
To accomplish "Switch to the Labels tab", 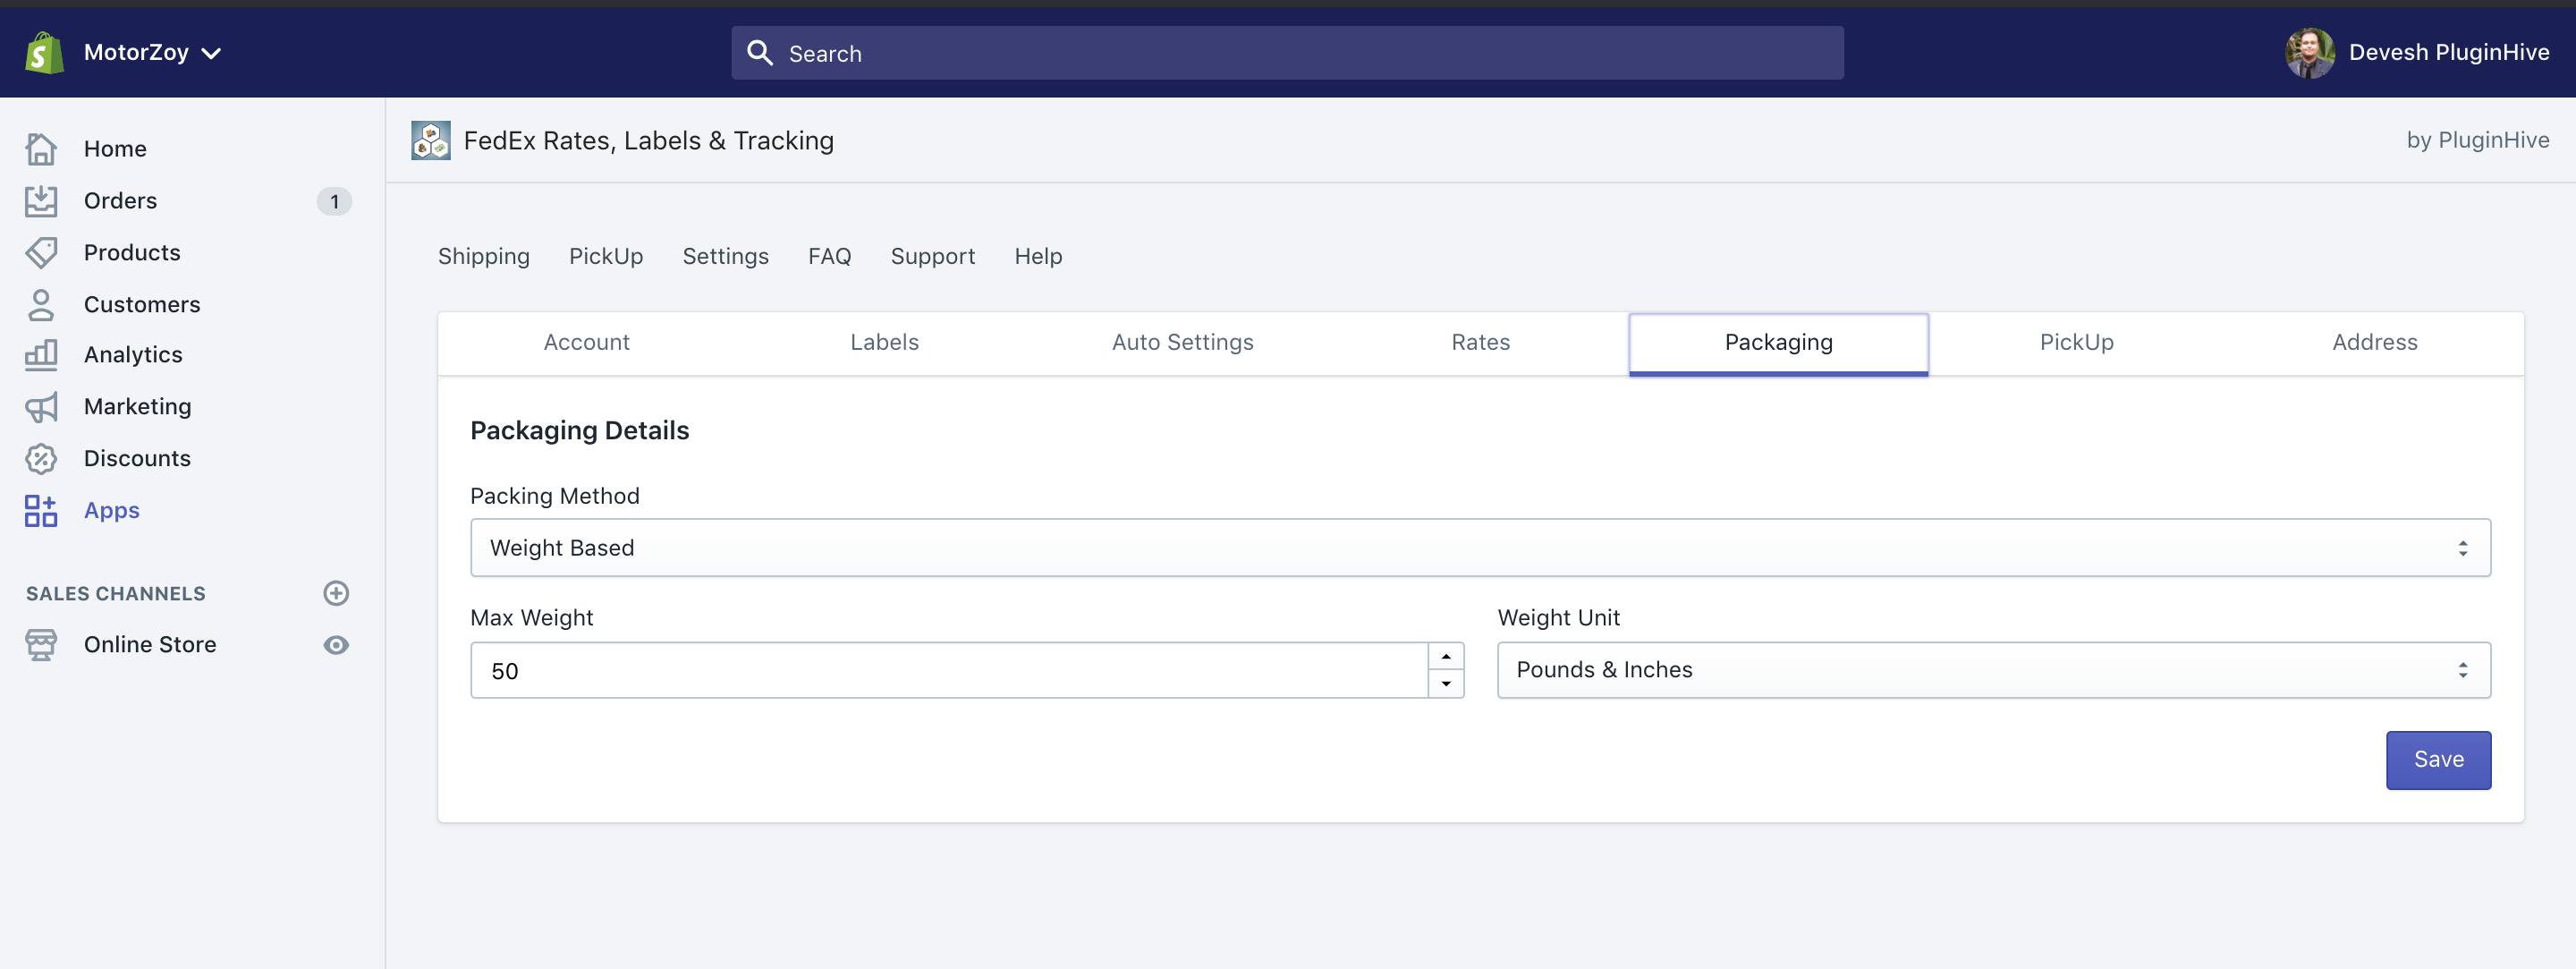I will click(885, 343).
